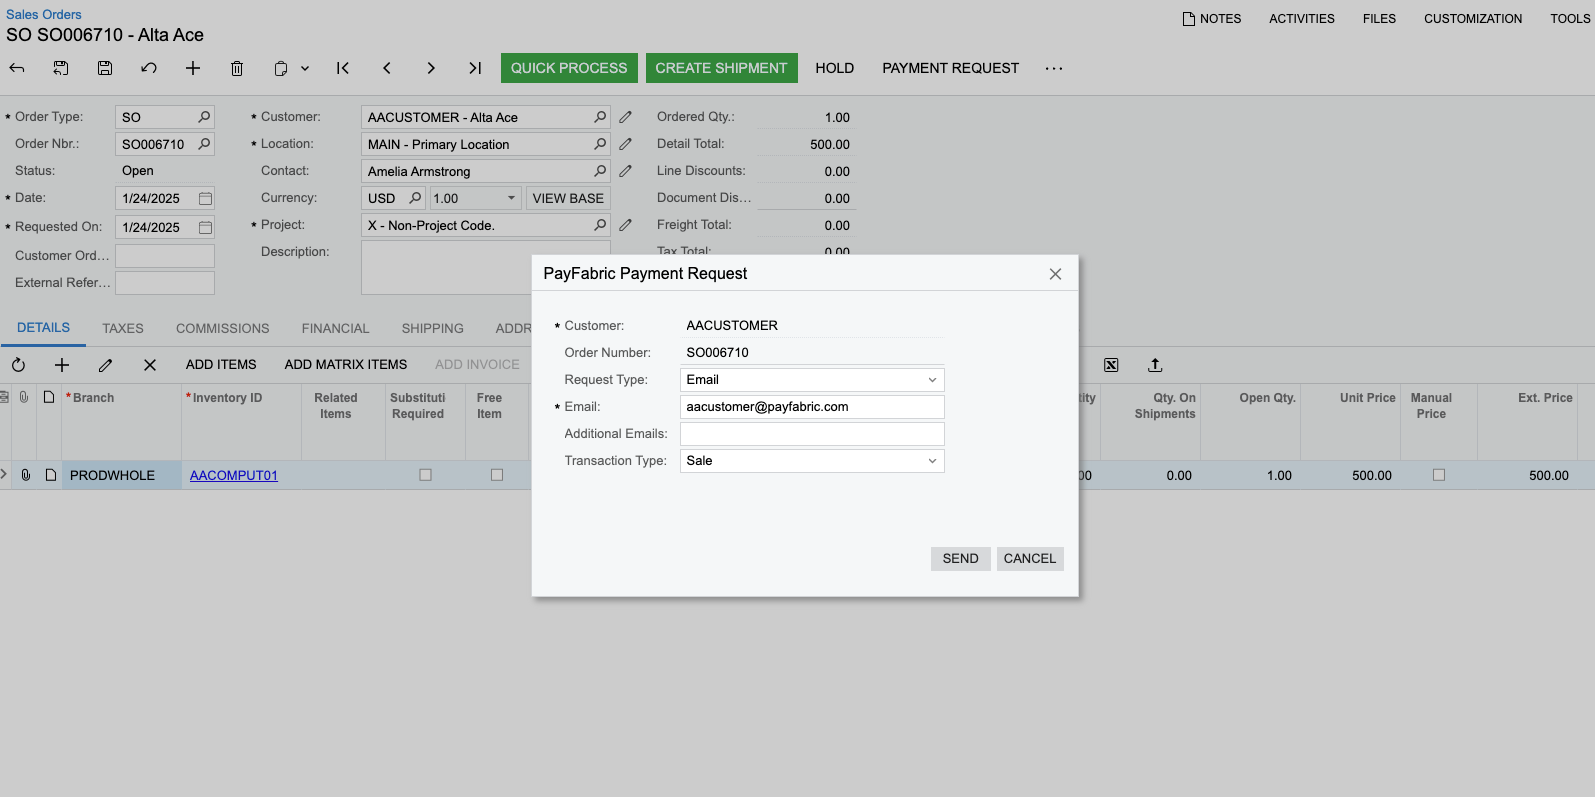This screenshot has height=797, width=1595.
Task: Switch to the Financial tab
Action: (335, 328)
